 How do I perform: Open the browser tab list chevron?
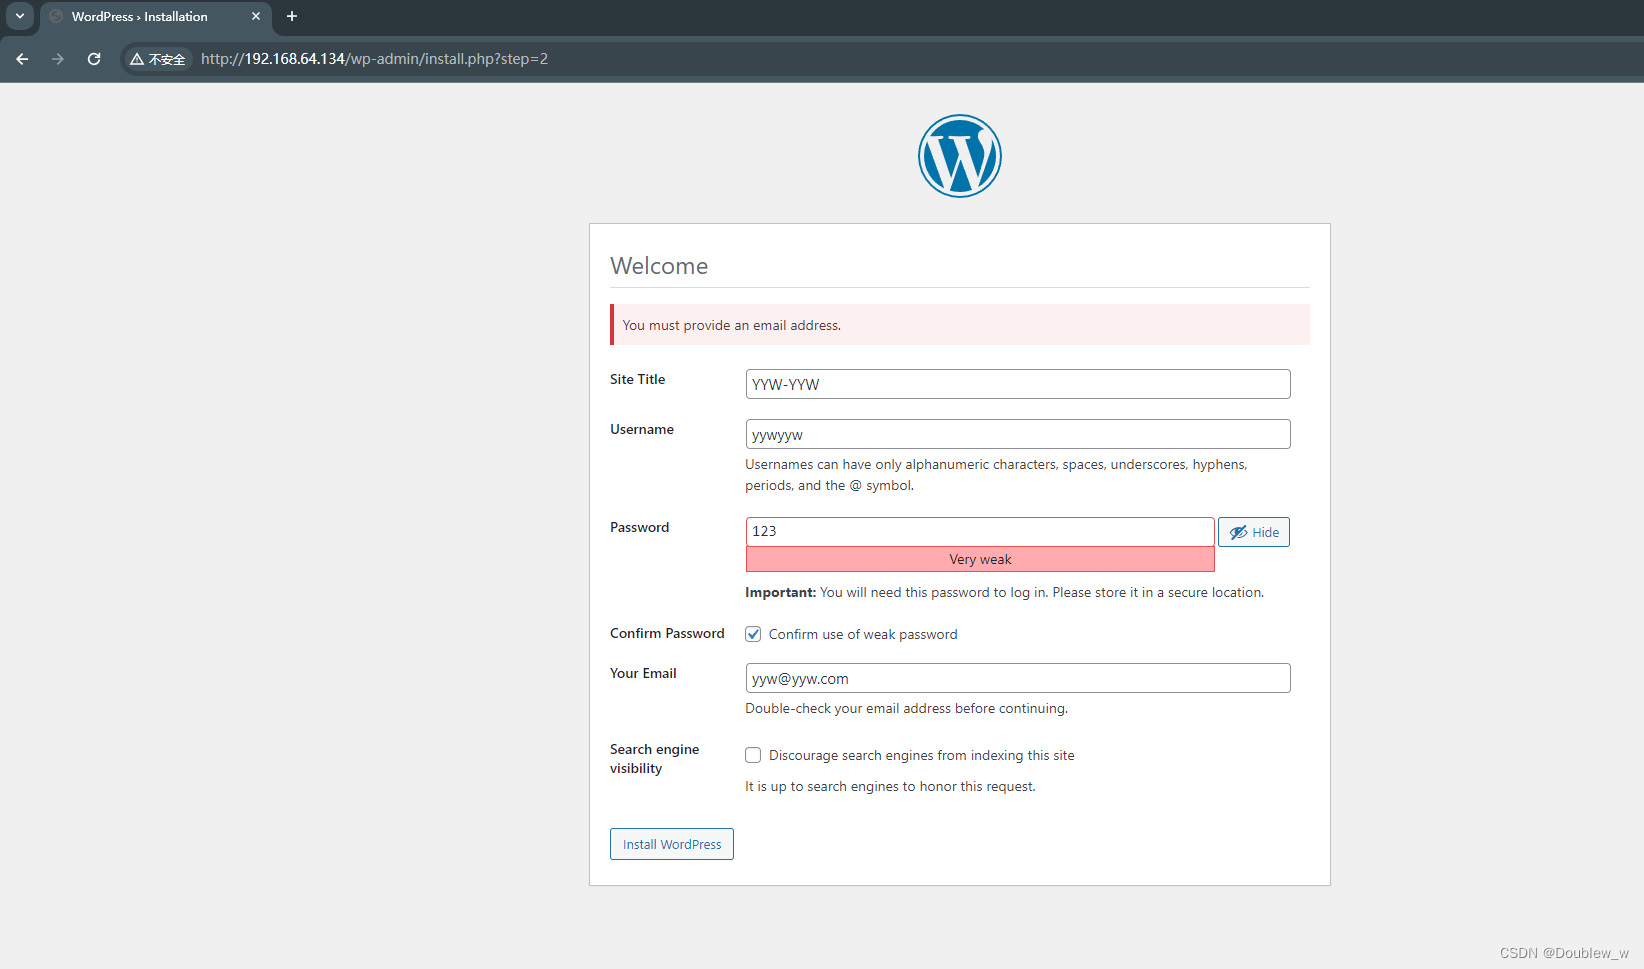[19, 16]
